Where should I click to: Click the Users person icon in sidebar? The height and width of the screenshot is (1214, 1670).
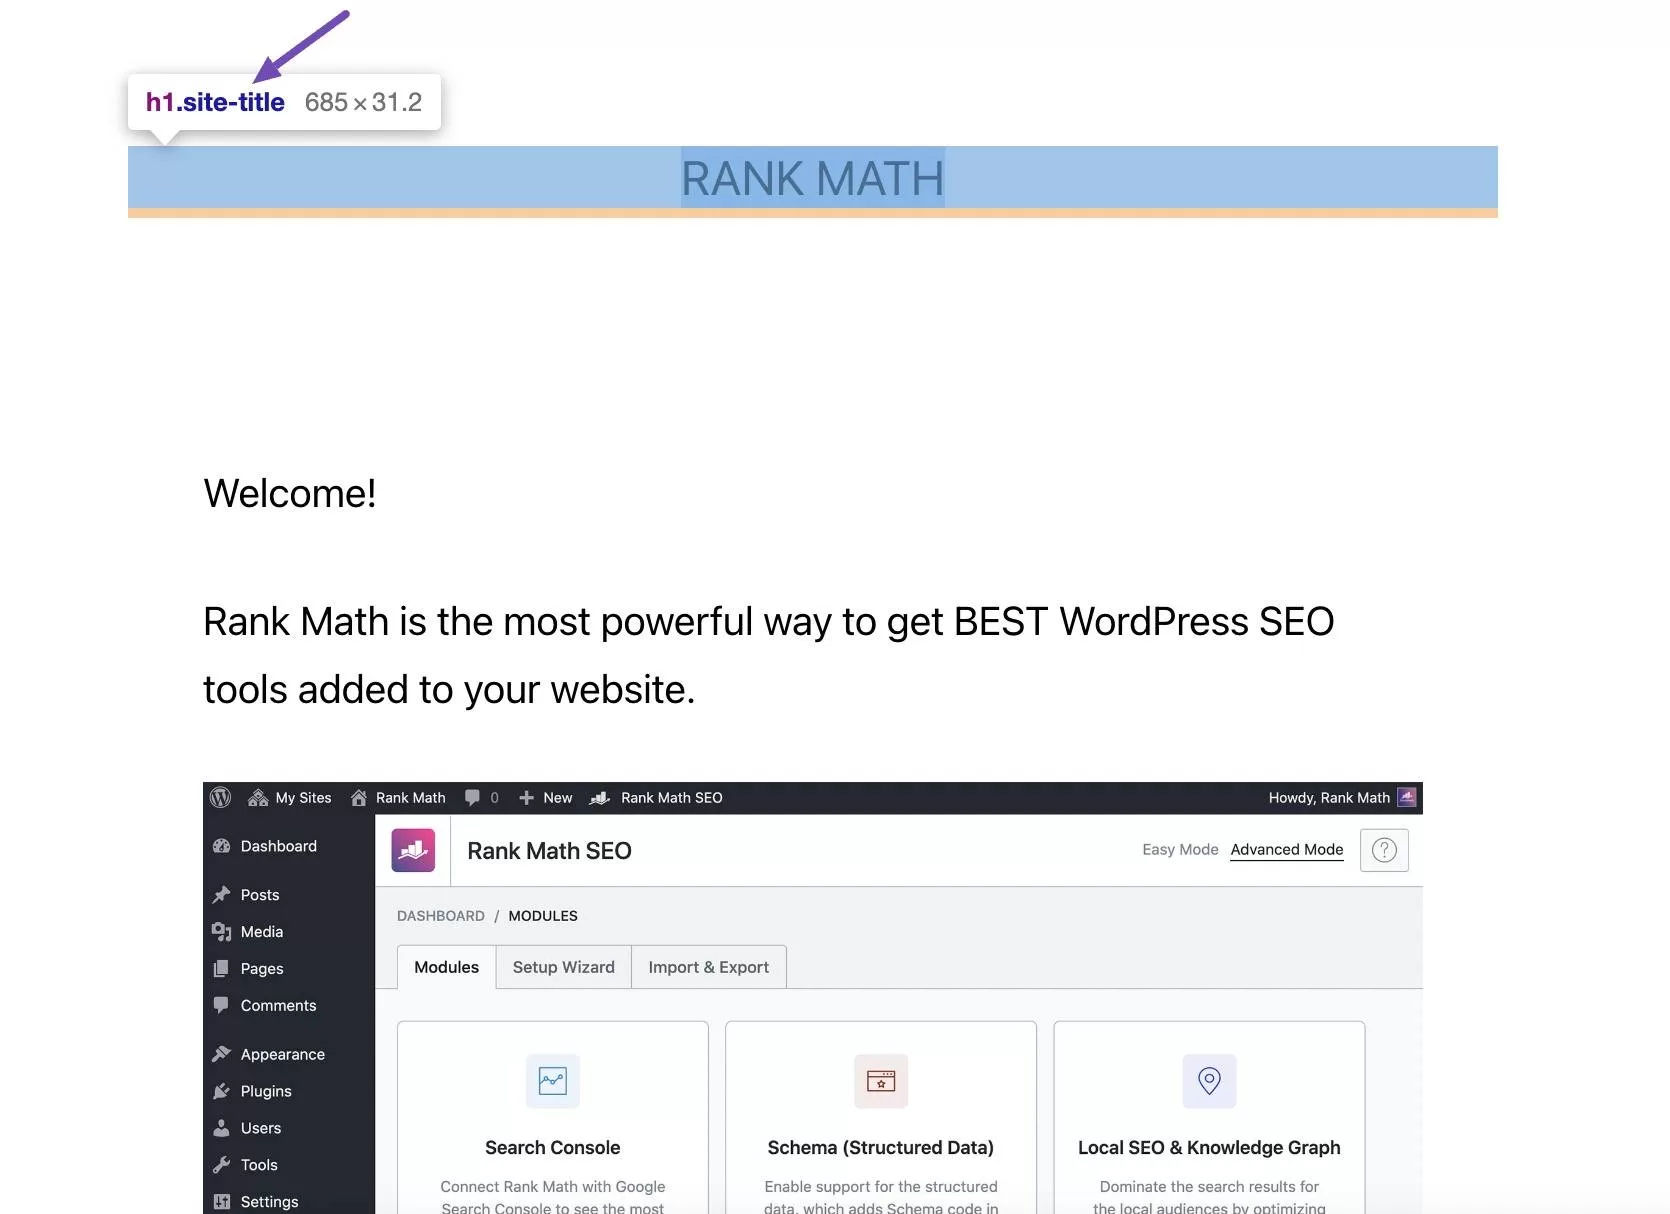[x=222, y=1128]
